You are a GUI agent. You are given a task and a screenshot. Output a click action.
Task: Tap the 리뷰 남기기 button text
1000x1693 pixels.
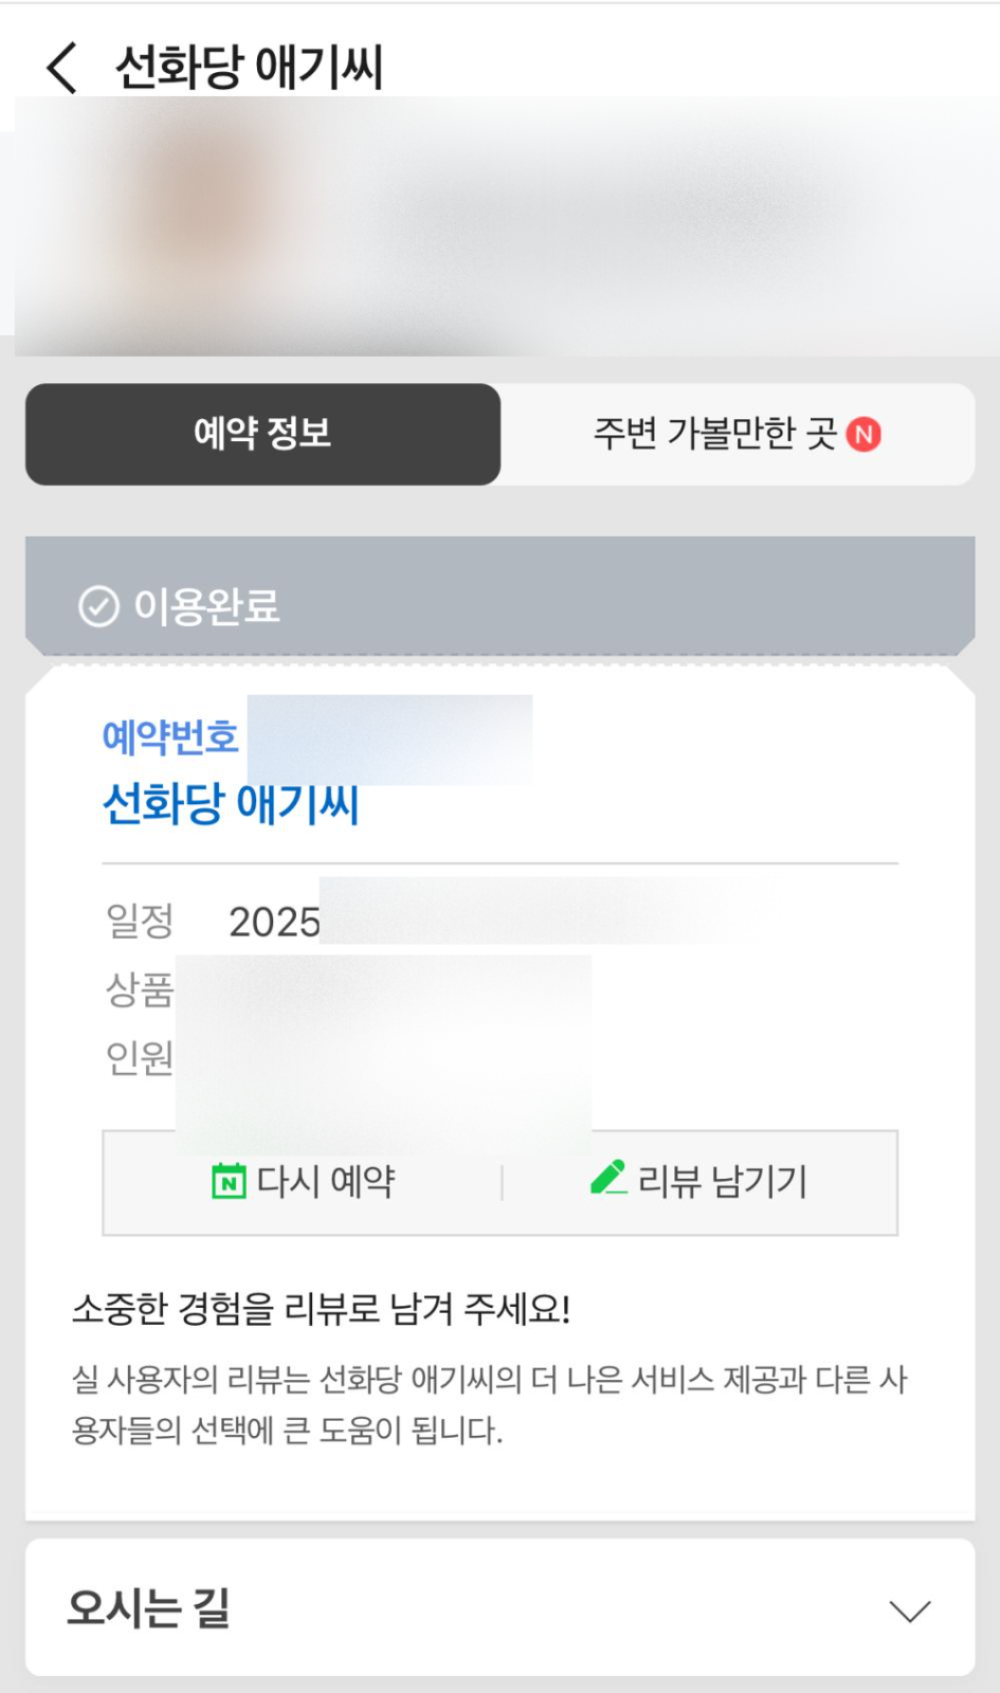[x=722, y=1181]
